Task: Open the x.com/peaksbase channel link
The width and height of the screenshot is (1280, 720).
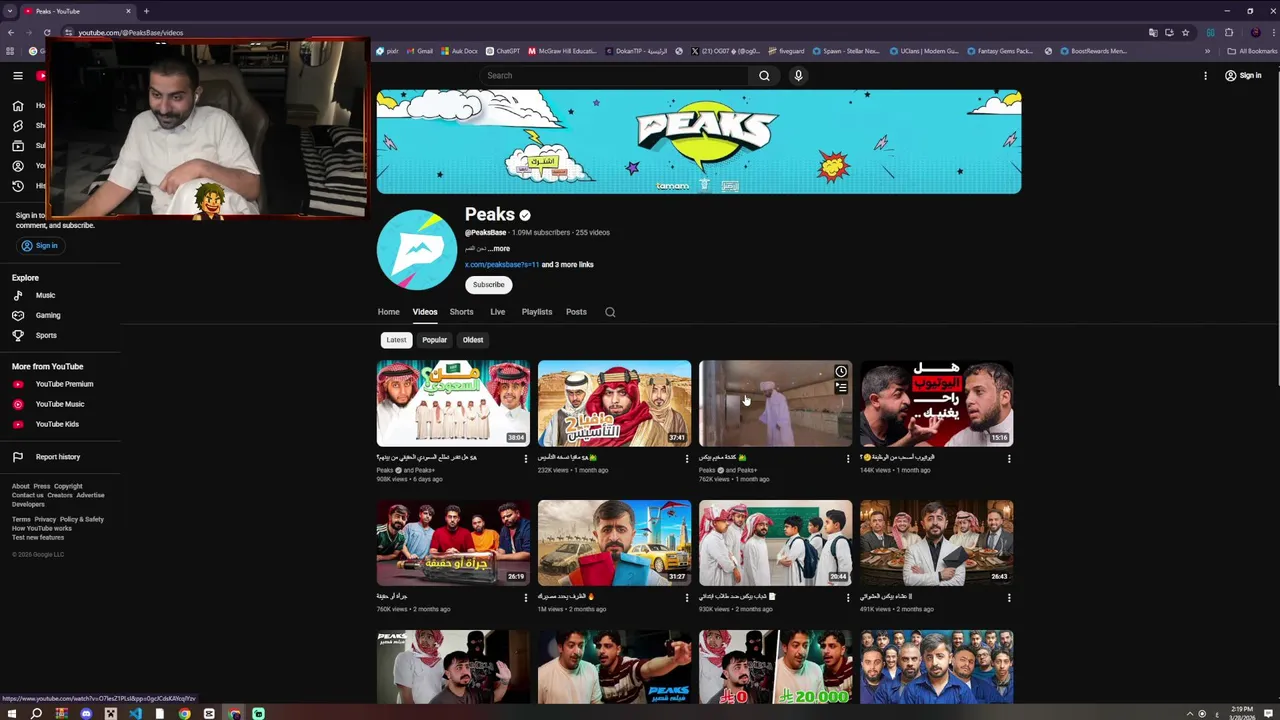Action: [502, 265]
